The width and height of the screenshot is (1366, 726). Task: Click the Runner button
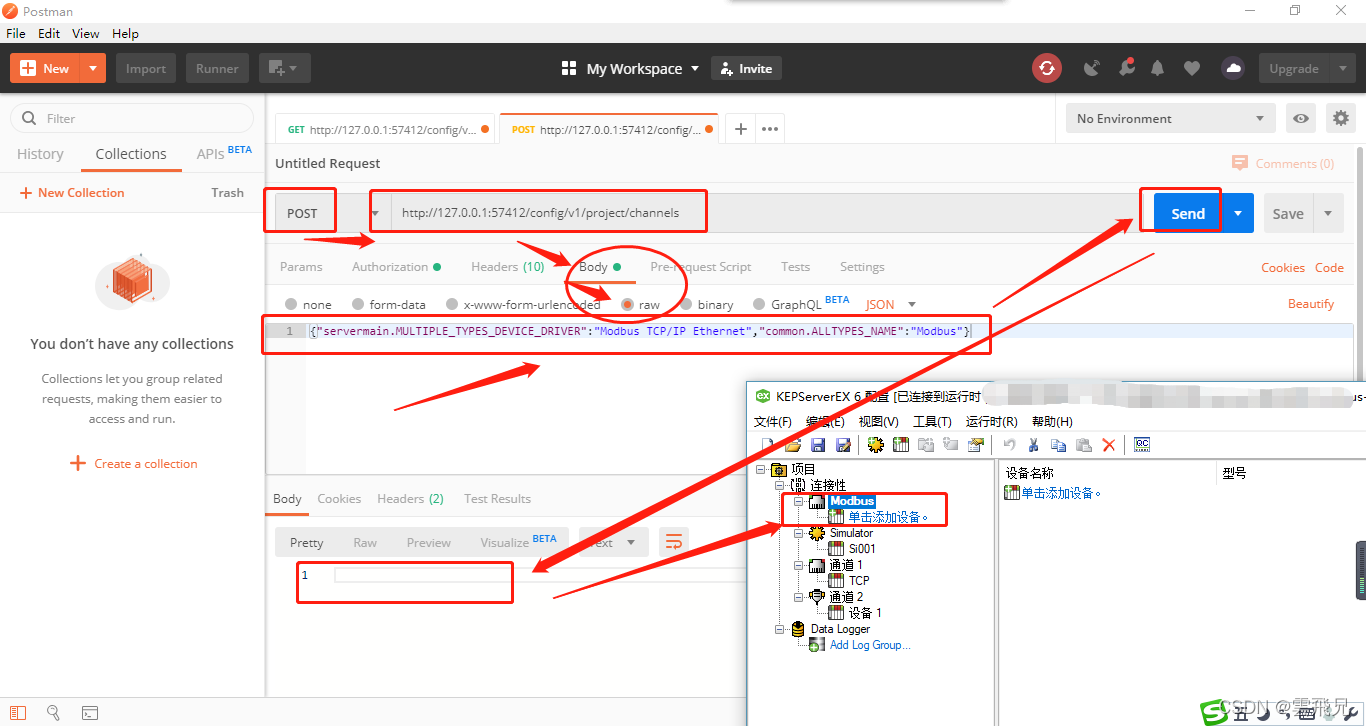(x=217, y=68)
